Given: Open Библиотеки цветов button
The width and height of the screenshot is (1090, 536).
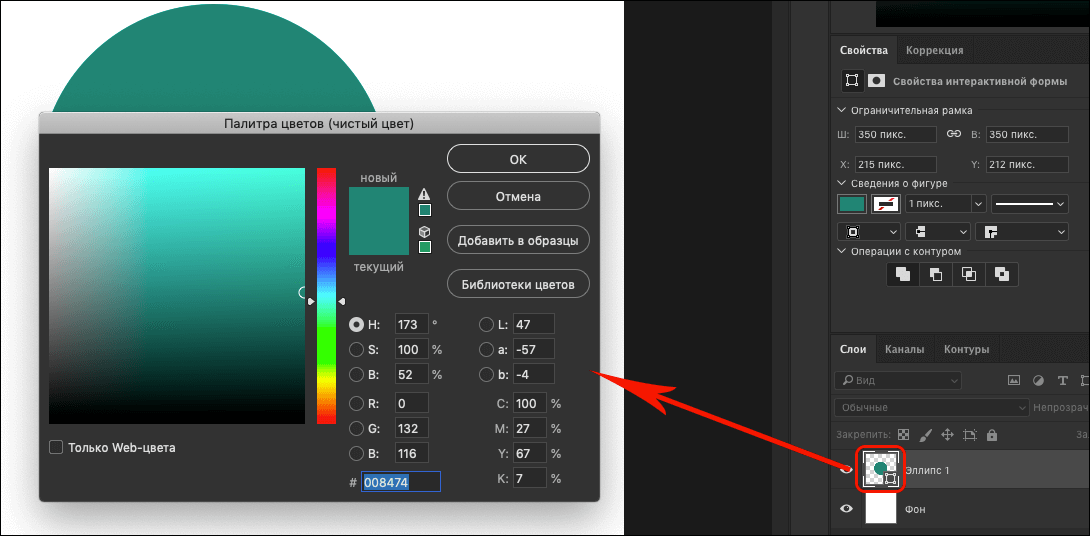Looking at the screenshot, I should click(x=518, y=284).
